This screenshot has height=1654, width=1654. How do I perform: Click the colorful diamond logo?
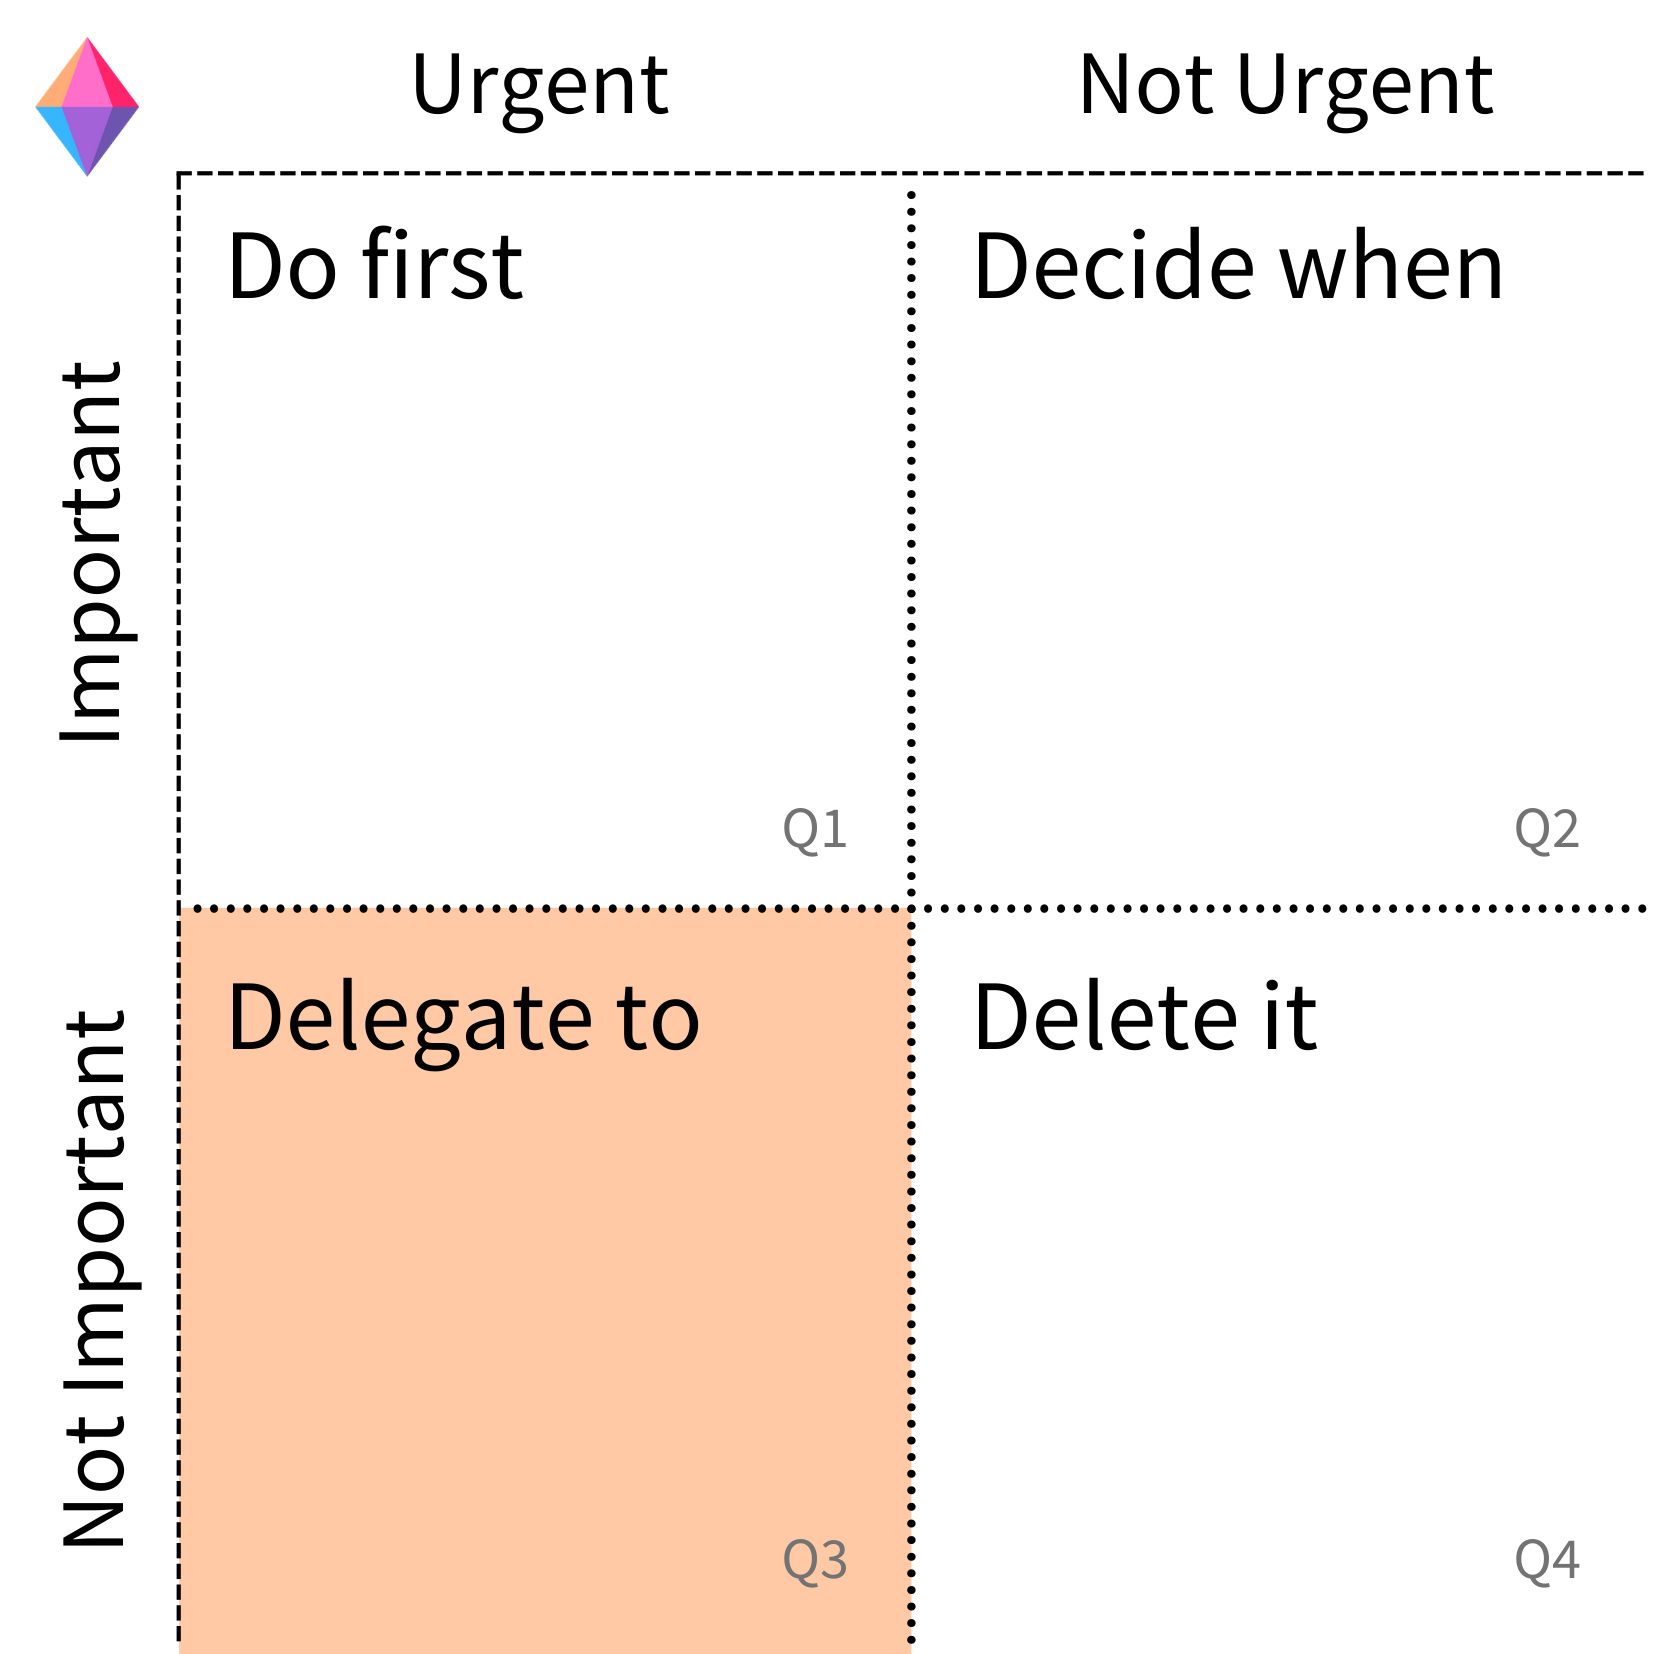pos(87,107)
